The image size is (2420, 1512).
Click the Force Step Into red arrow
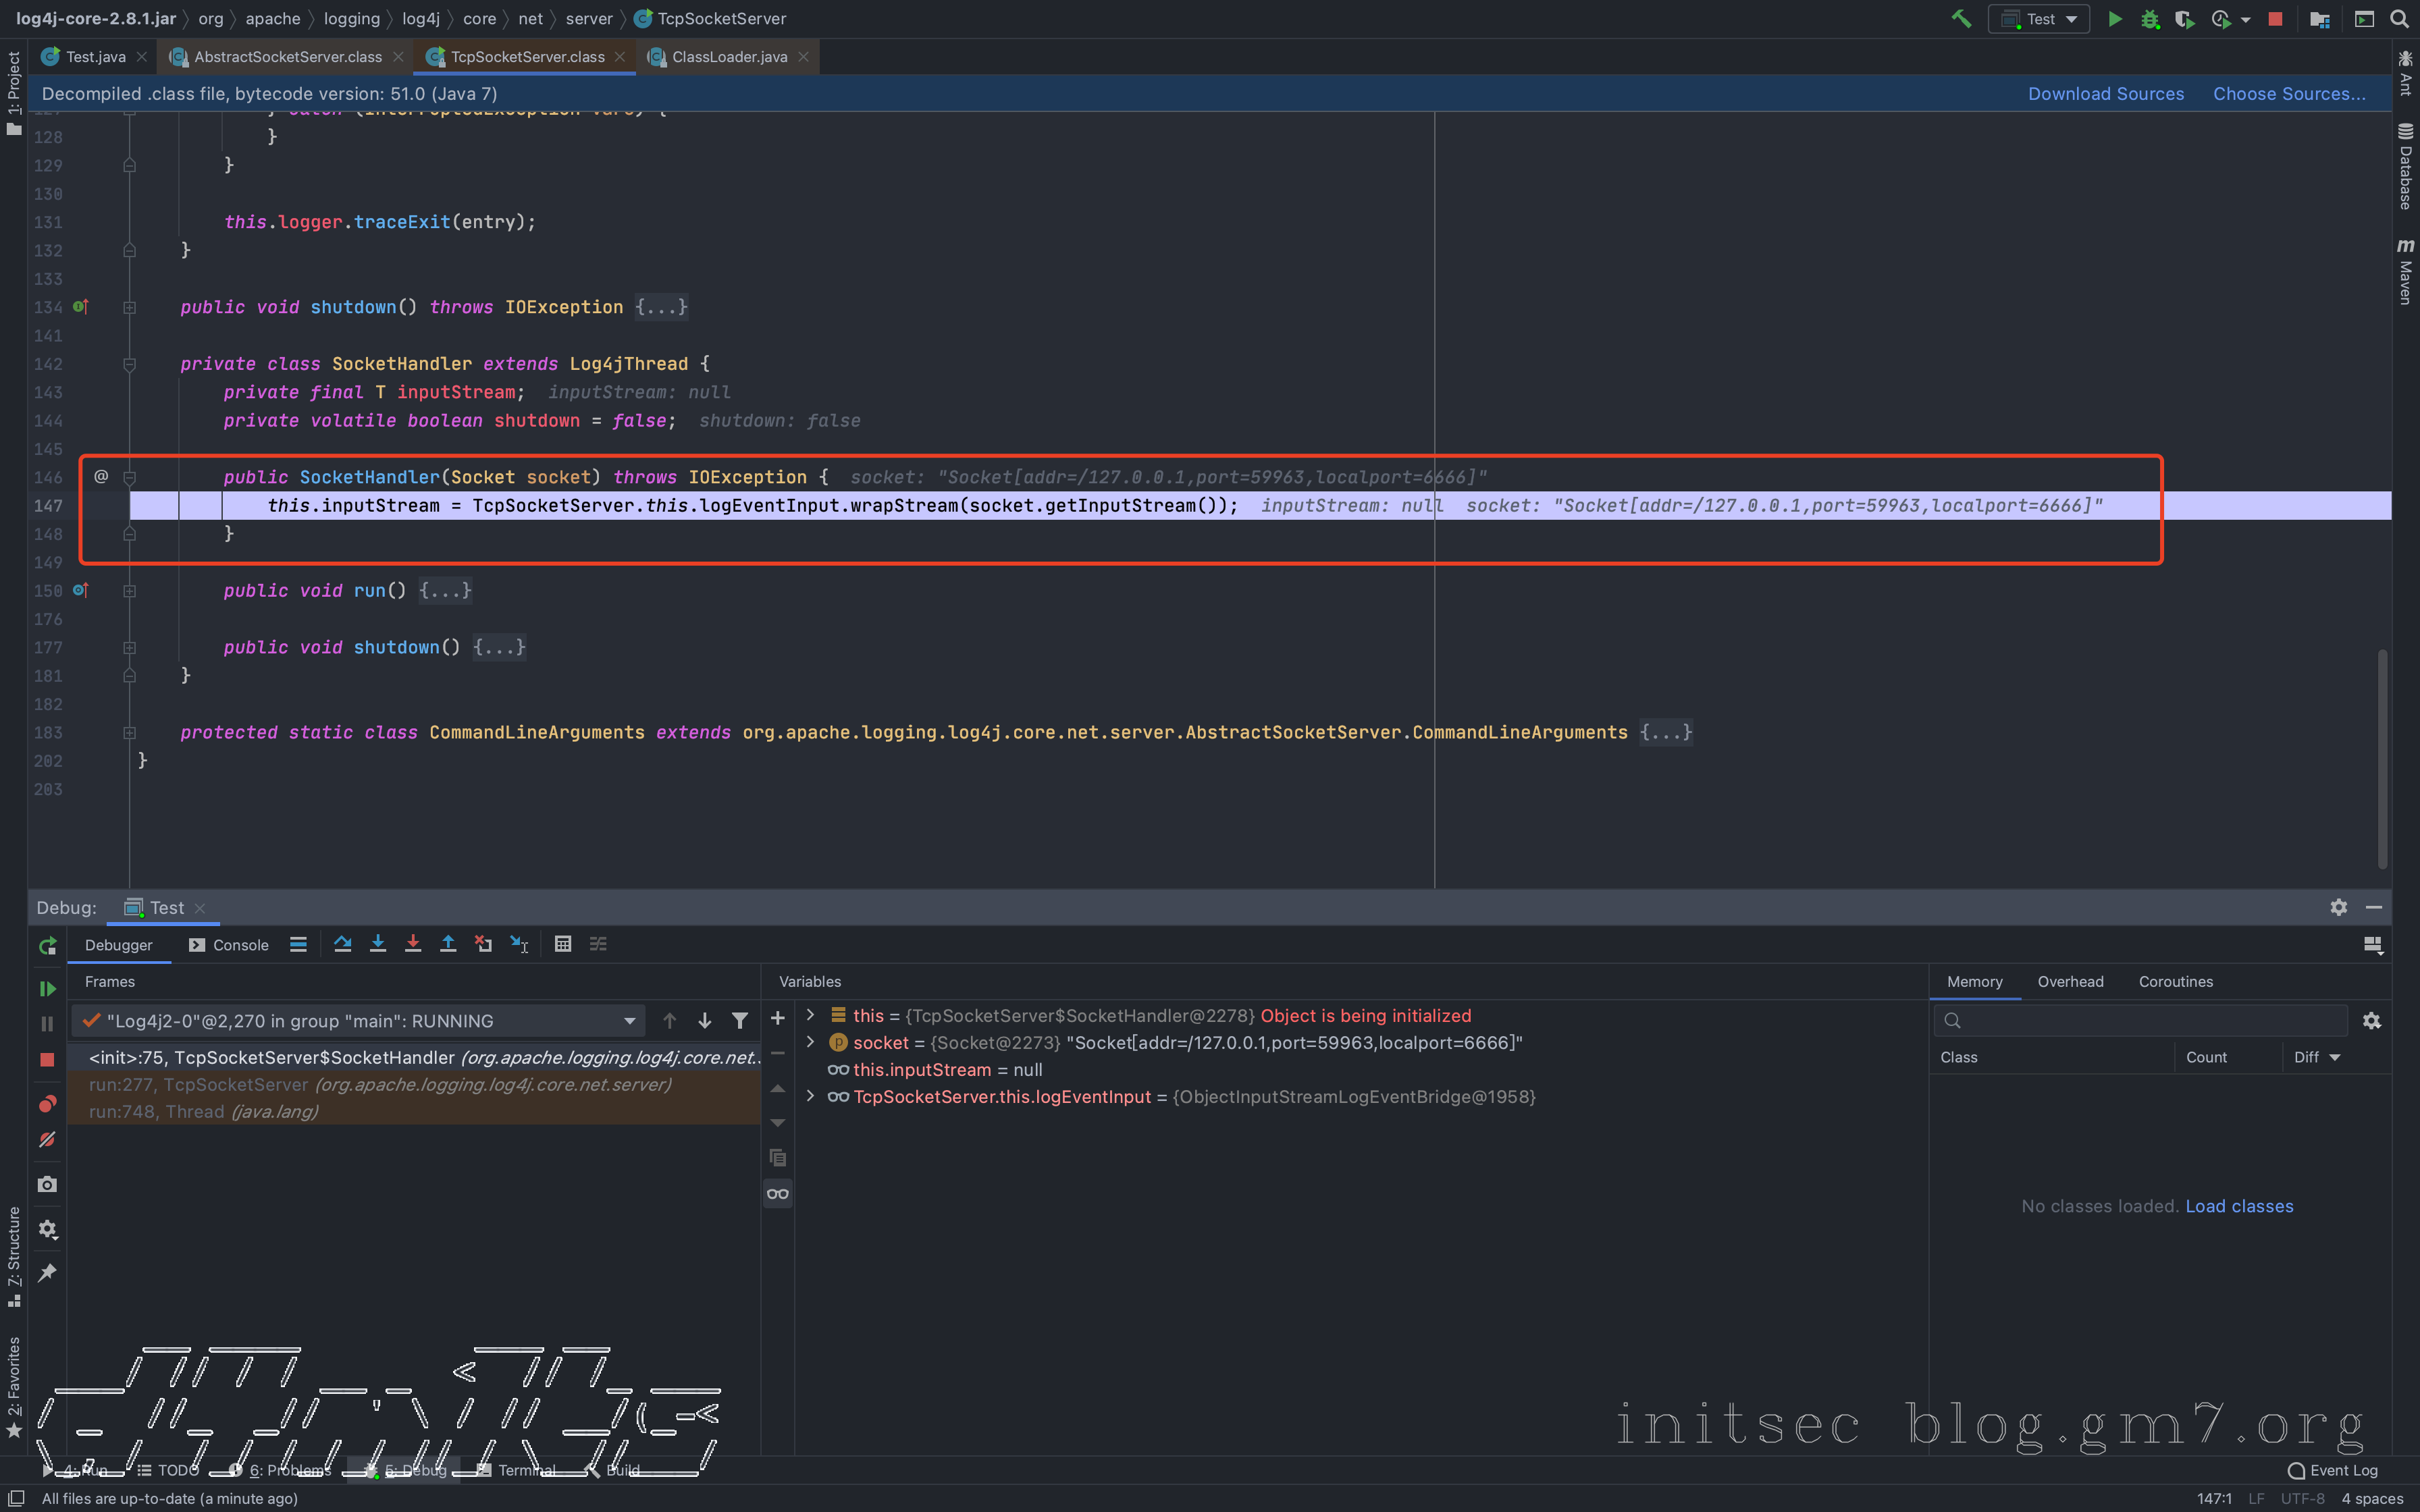[413, 944]
